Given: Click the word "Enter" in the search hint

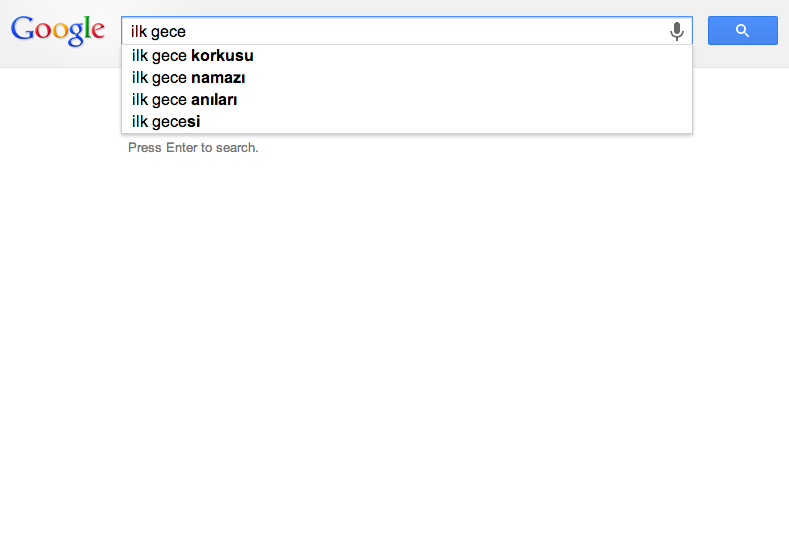Looking at the screenshot, I should (x=182, y=147).
